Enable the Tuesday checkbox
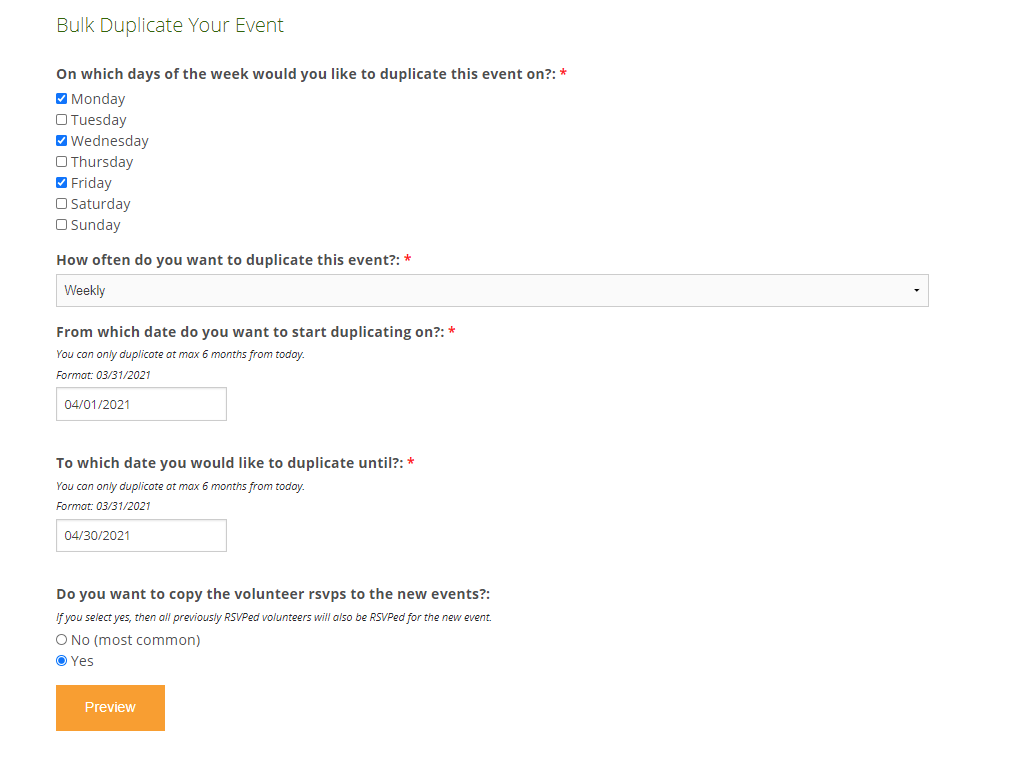This screenshot has height=764, width=1010. [x=62, y=120]
